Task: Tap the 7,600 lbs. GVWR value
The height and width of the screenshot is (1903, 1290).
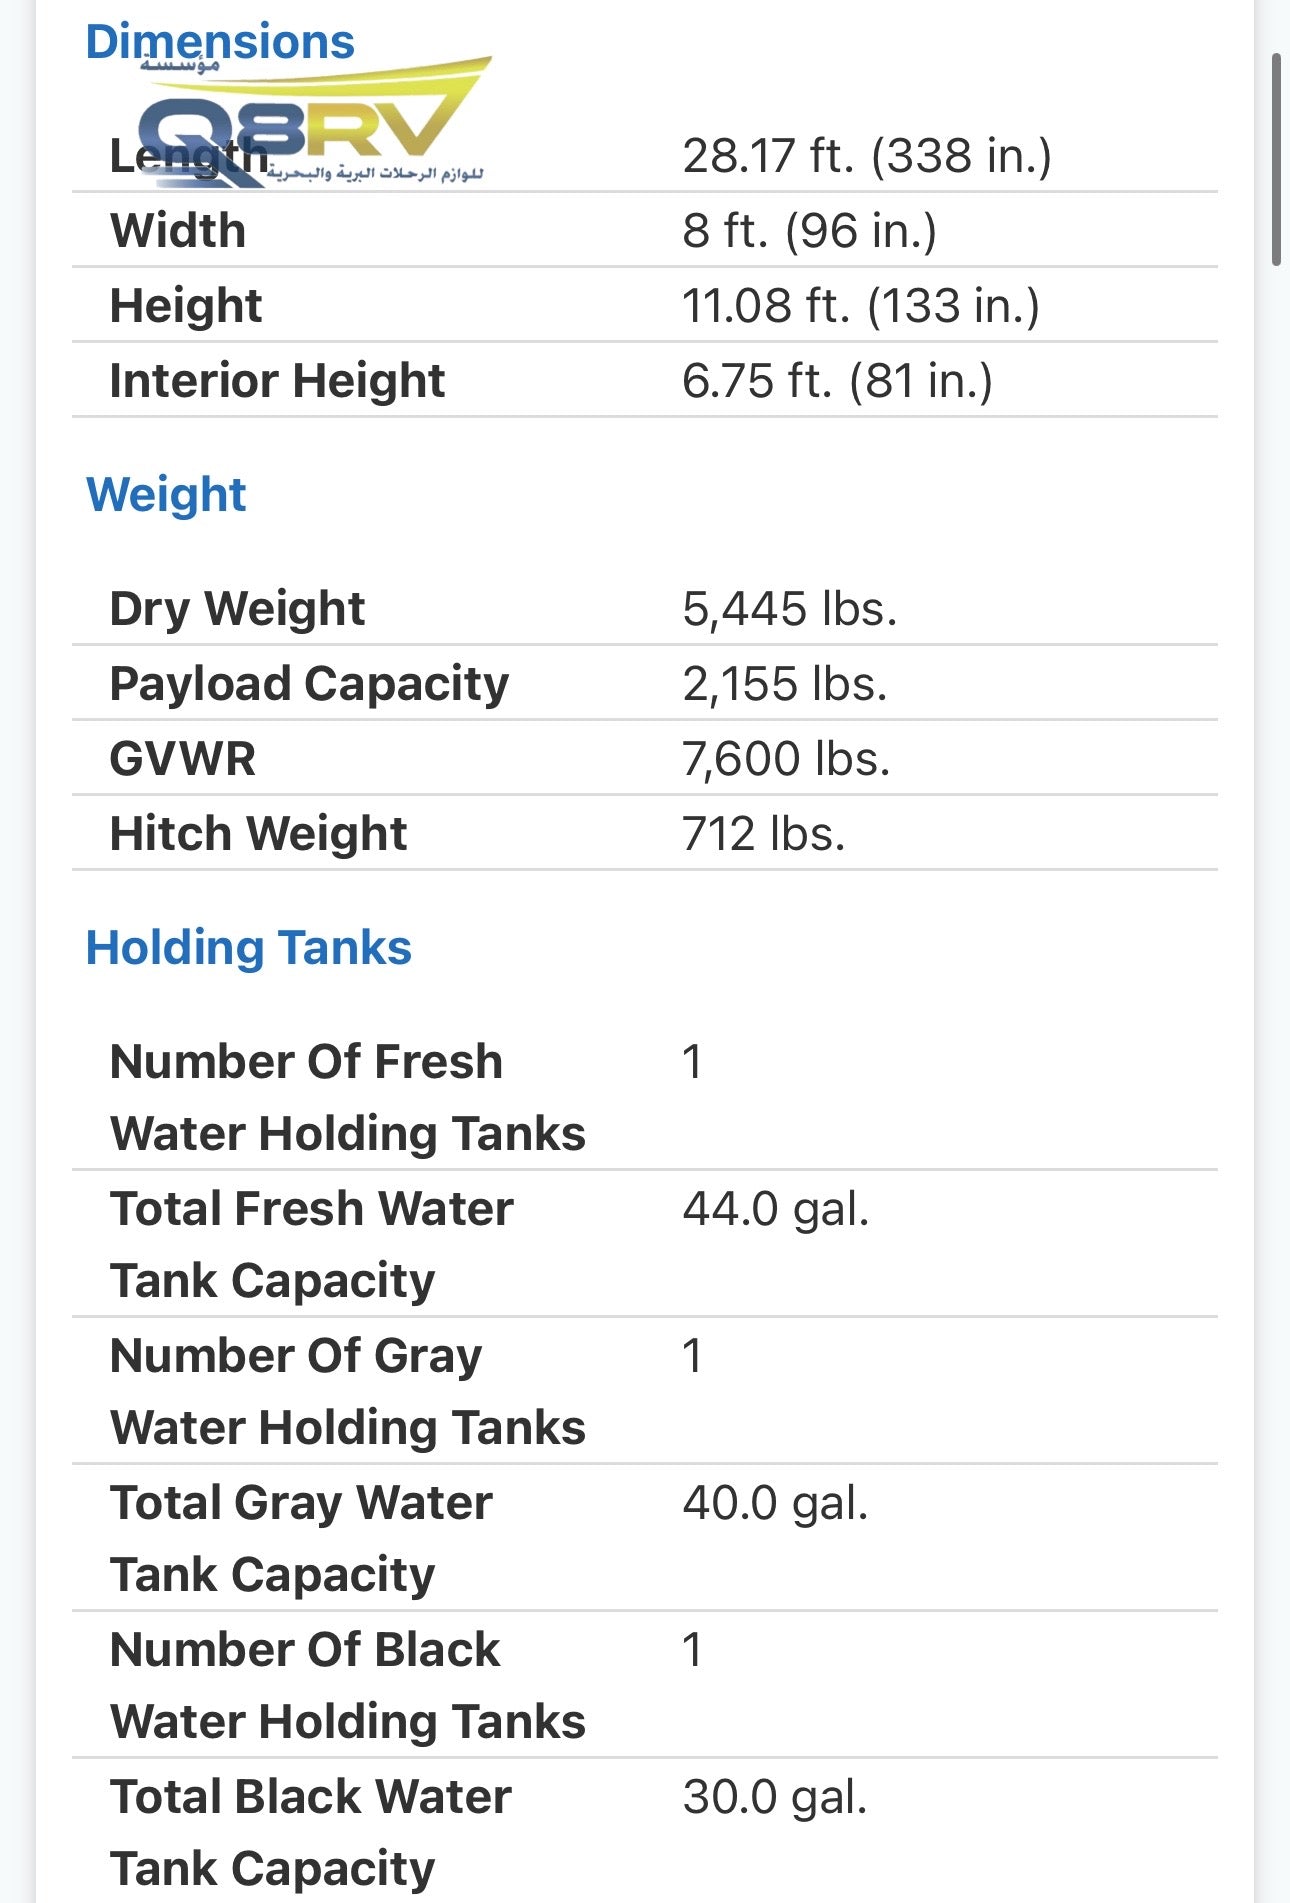Action: [786, 759]
